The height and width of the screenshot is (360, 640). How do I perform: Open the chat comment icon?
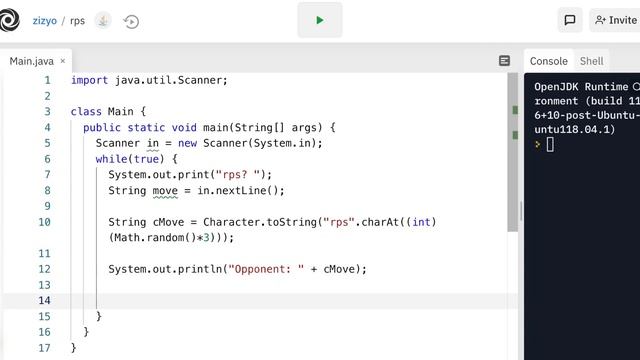570,20
